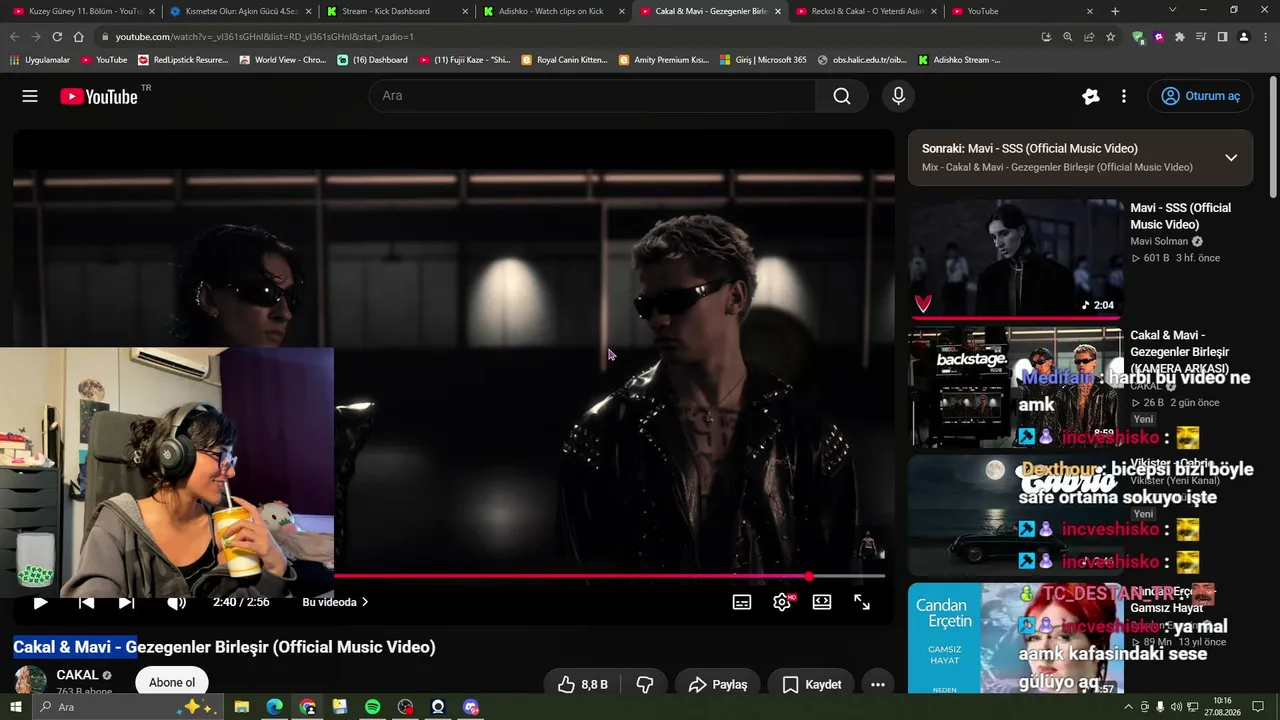Bookmark this page with the star icon

1110,37
